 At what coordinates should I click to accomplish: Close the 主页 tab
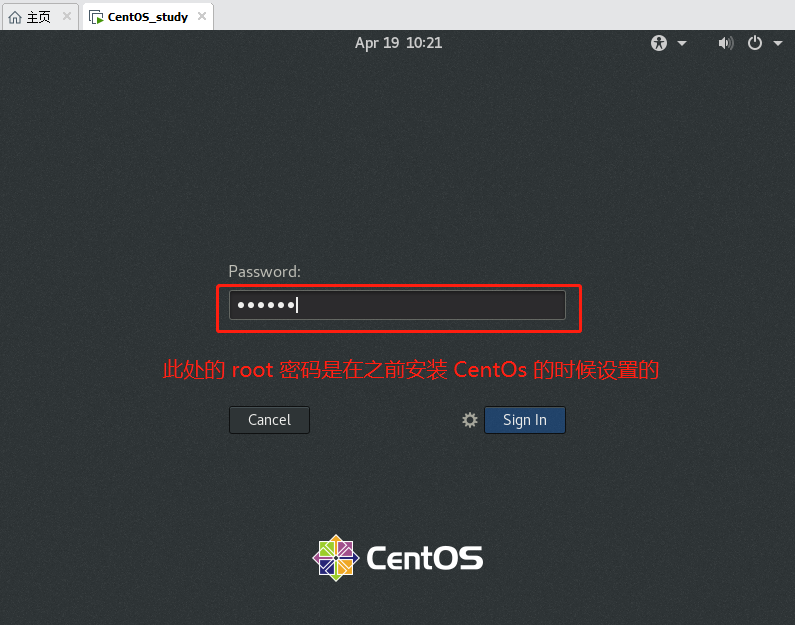pyautogui.click(x=67, y=17)
